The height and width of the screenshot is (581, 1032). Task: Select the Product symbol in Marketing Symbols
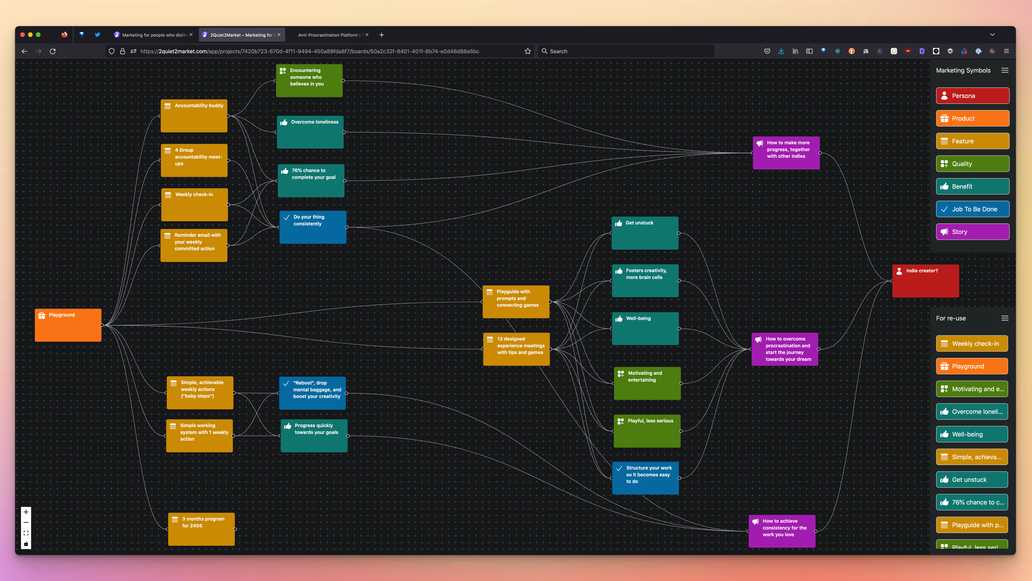(972, 118)
